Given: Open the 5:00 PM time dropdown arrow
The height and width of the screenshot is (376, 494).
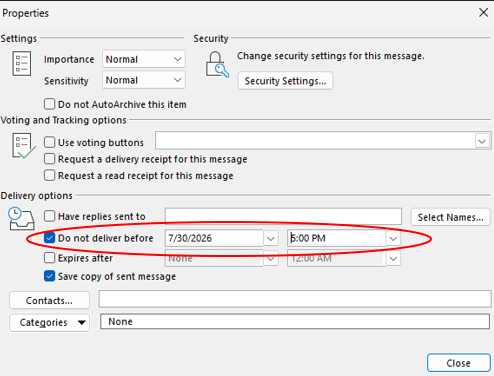Looking at the screenshot, I should pos(393,239).
